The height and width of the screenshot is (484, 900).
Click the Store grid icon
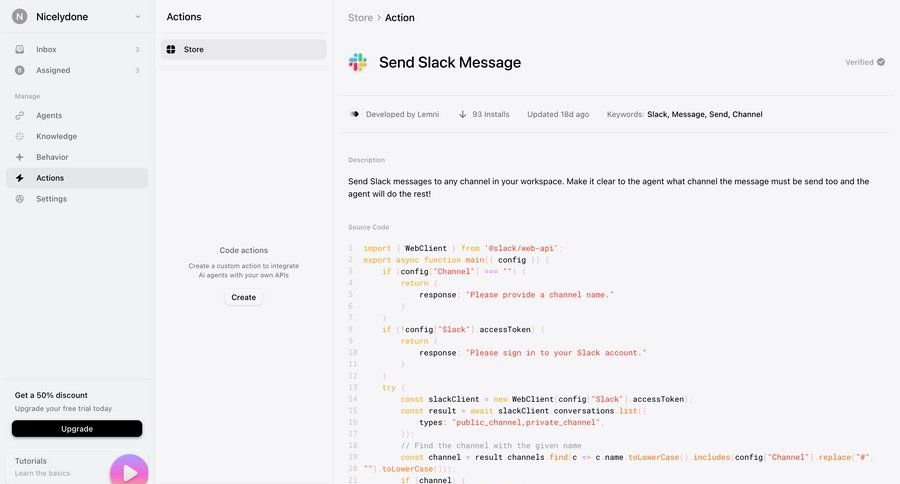pos(171,49)
